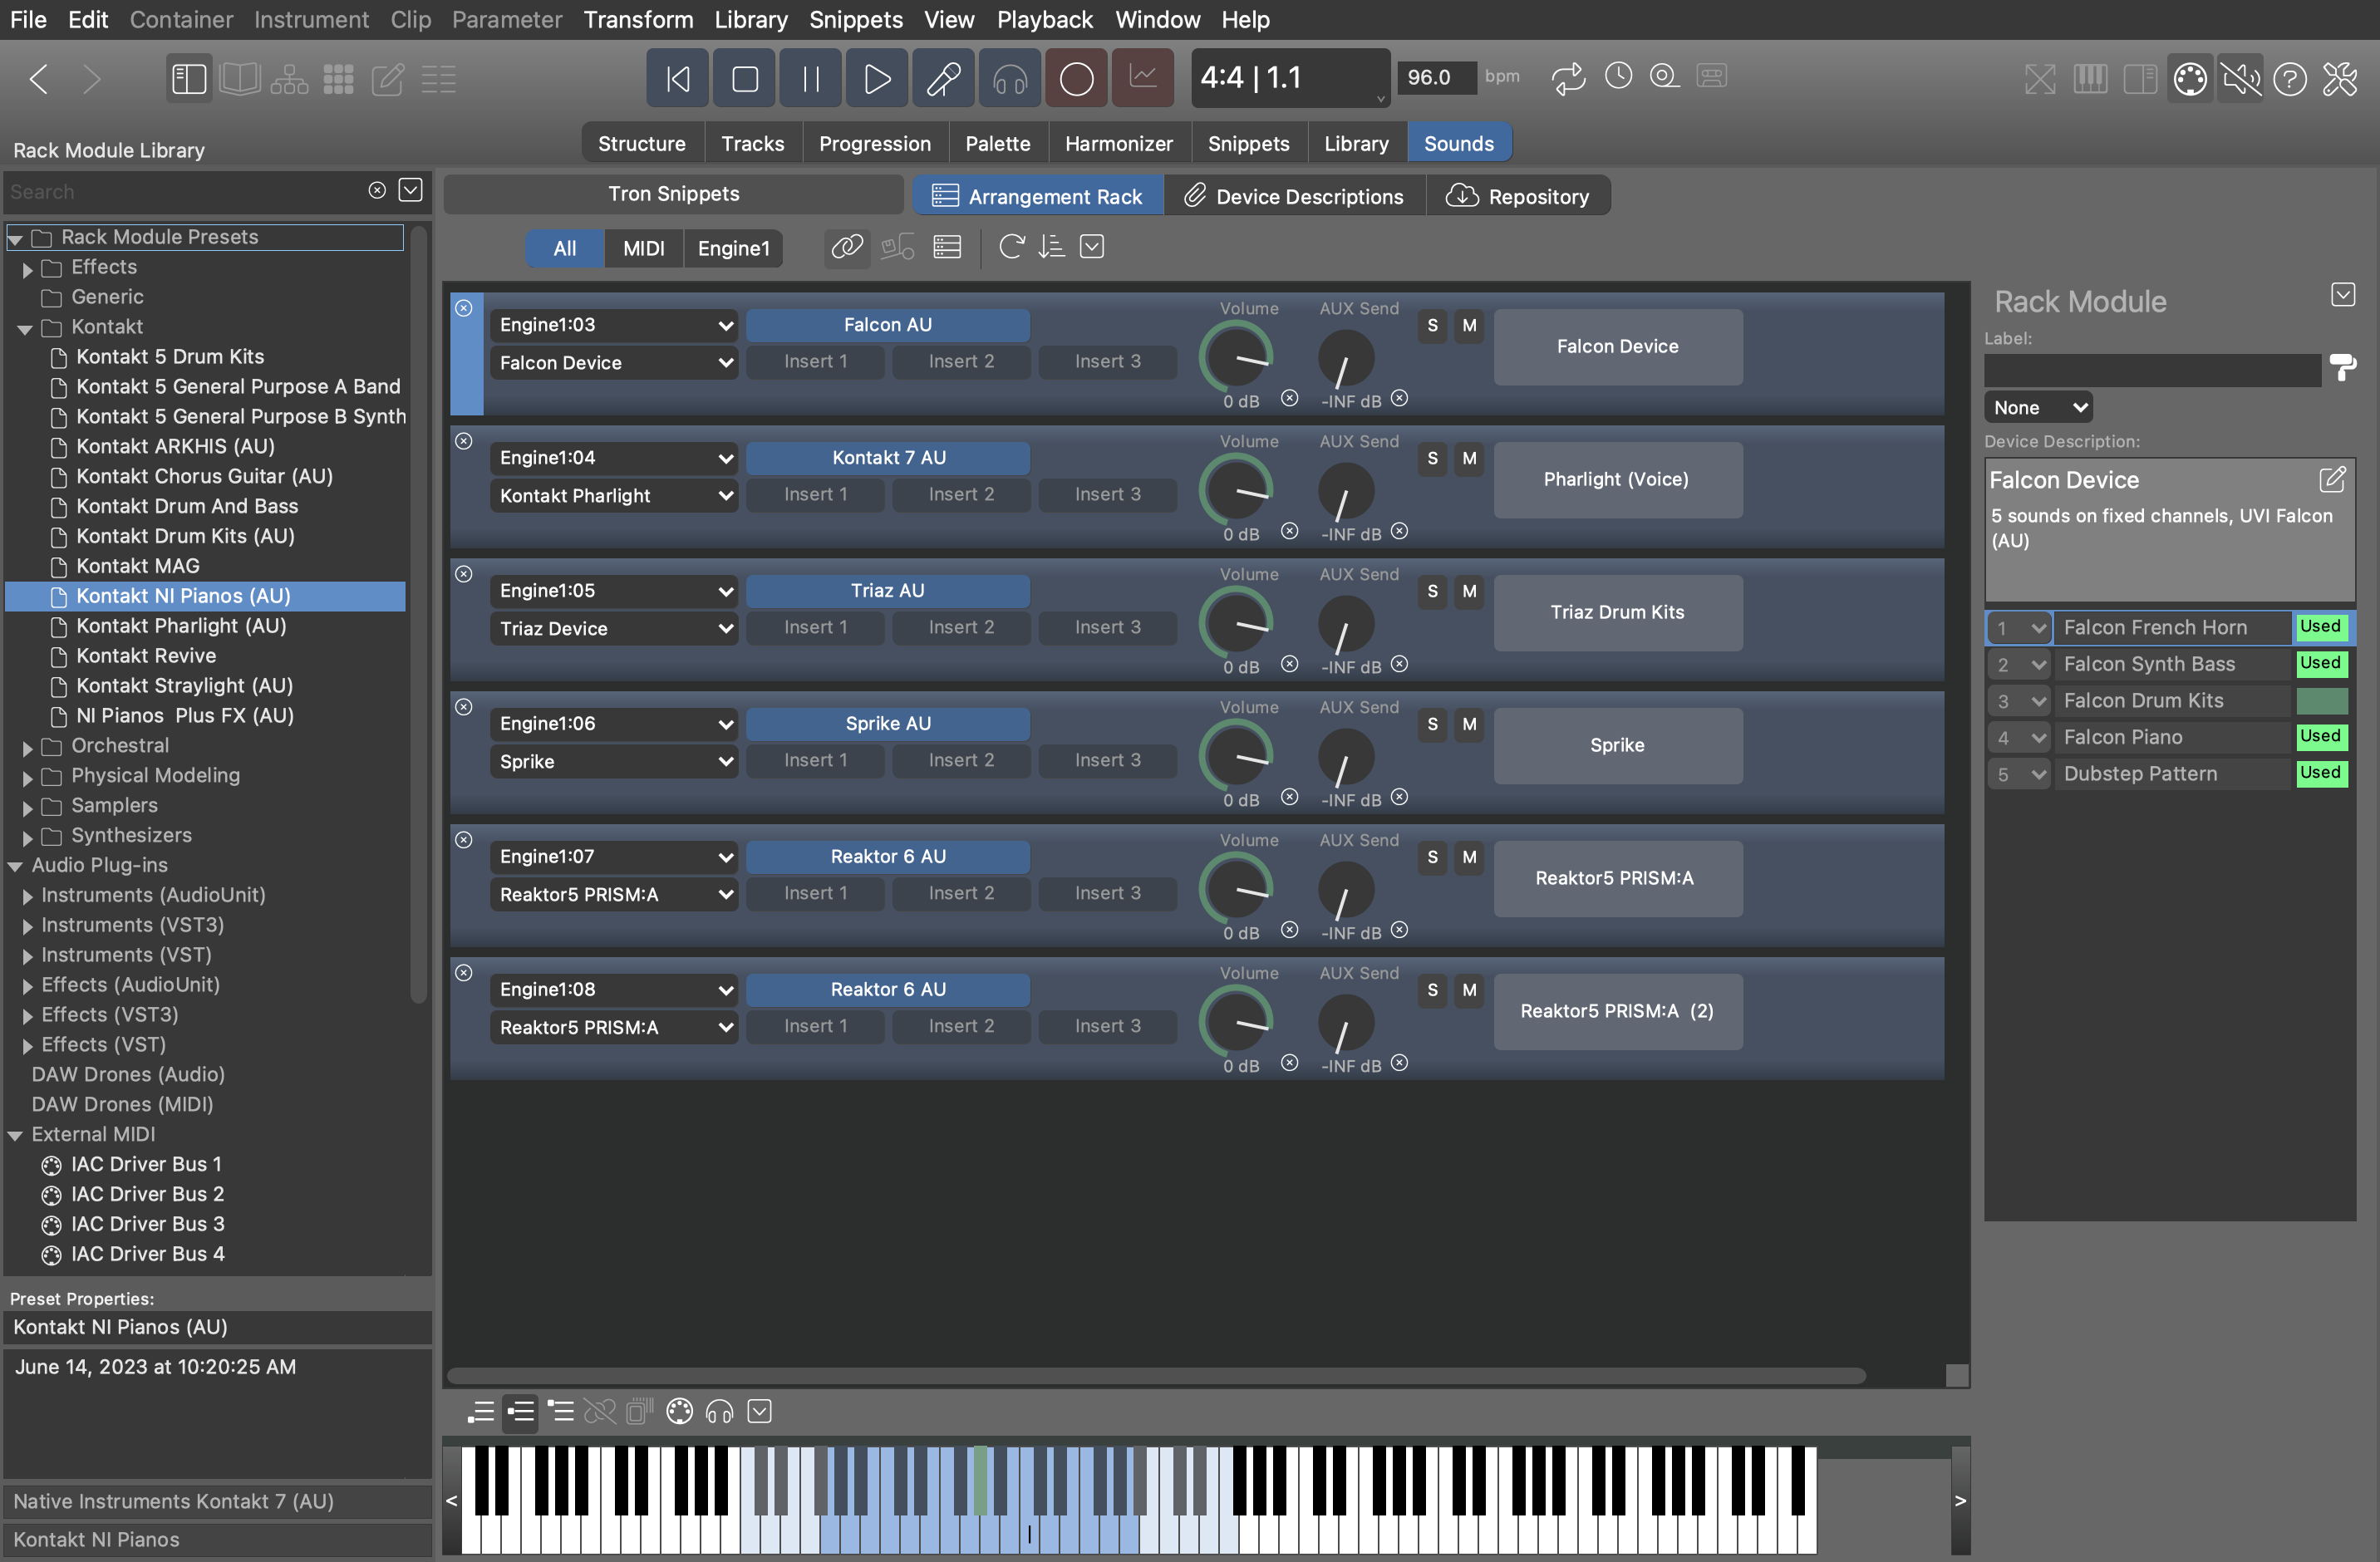Click the refresh icon in the rack toolbar
Image resolution: width=2380 pixels, height=1562 pixels.
(1011, 247)
